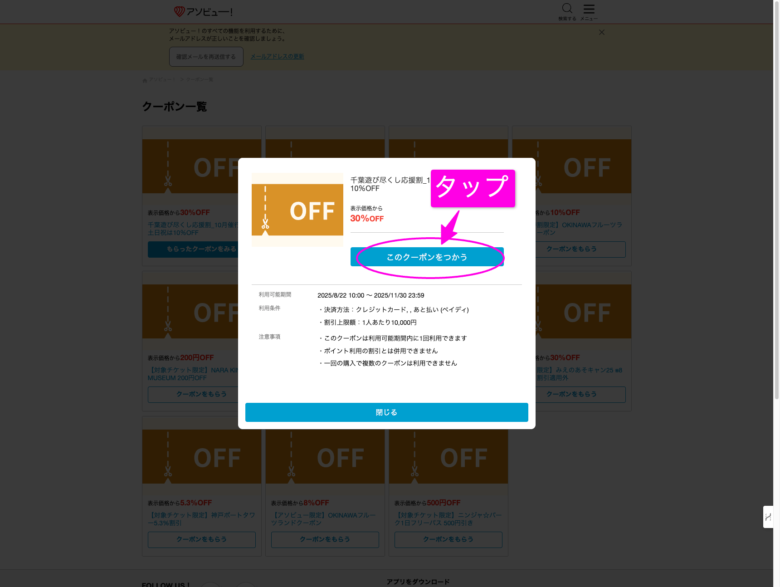Screen dimensions: 780x587
Task: Click the 閉じる button in the modal
Action: (x=387, y=412)
